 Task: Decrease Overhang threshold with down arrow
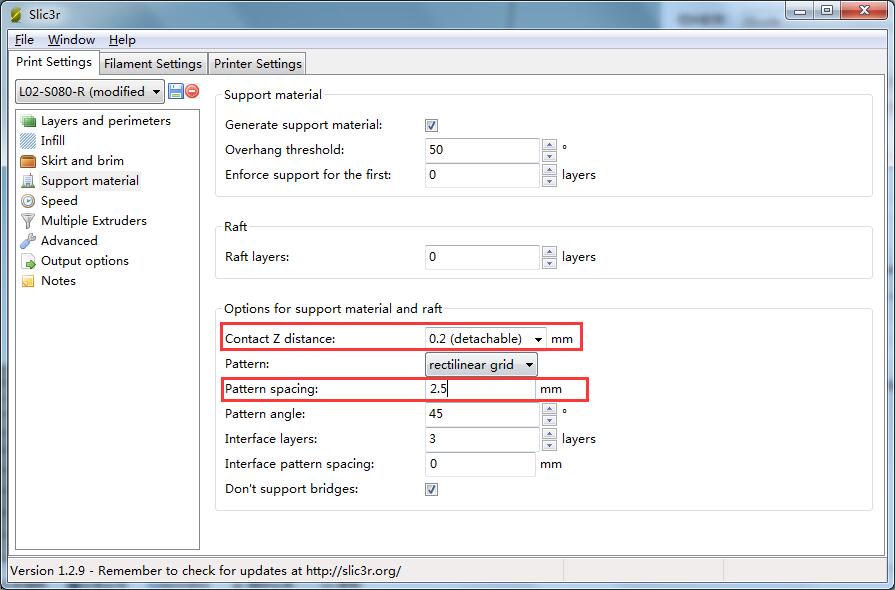(549, 156)
